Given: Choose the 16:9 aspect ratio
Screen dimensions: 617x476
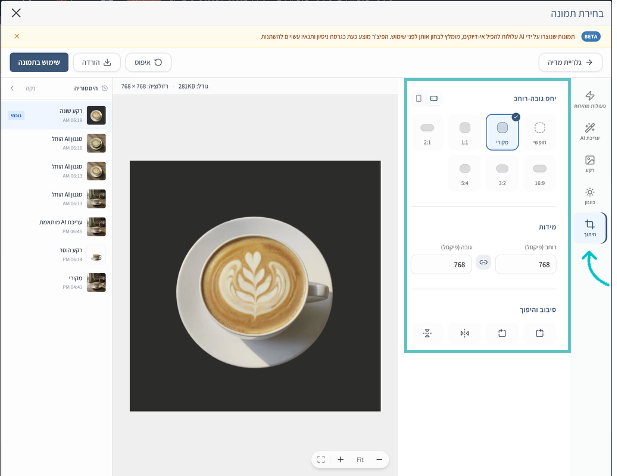Looking at the screenshot, I should [x=539, y=173].
